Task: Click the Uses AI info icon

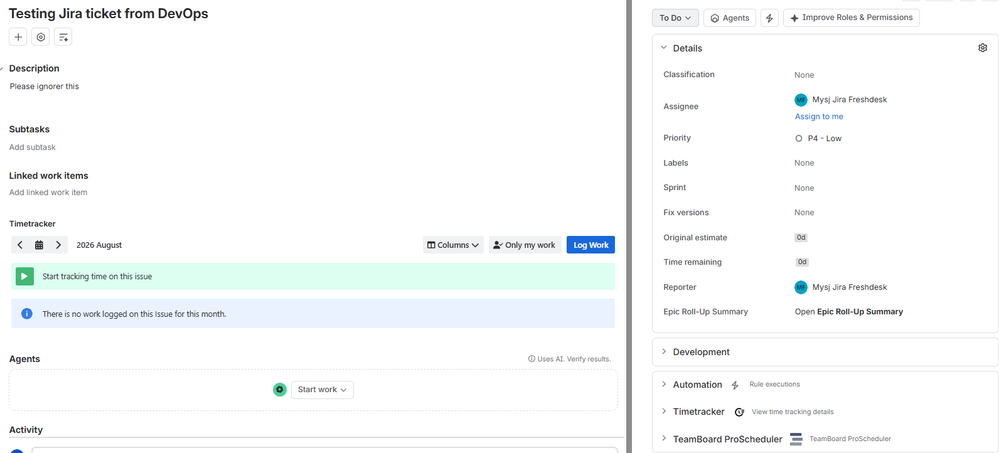Action: pos(531,359)
